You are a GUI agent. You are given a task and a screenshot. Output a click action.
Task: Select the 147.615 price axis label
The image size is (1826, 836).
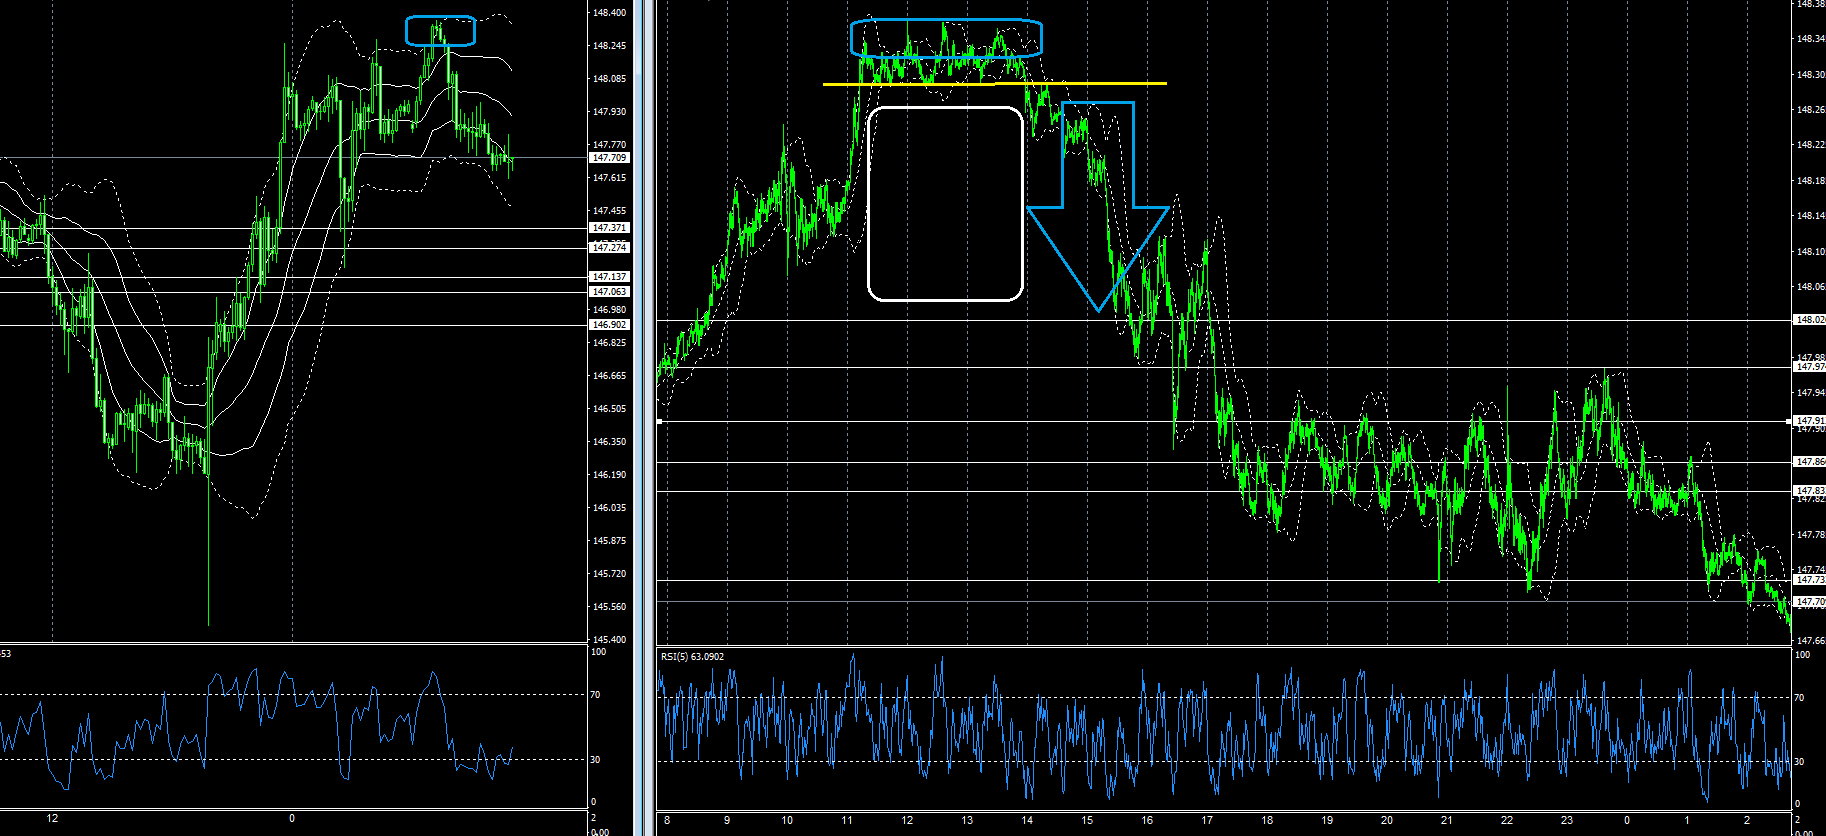(x=609, y=178)
